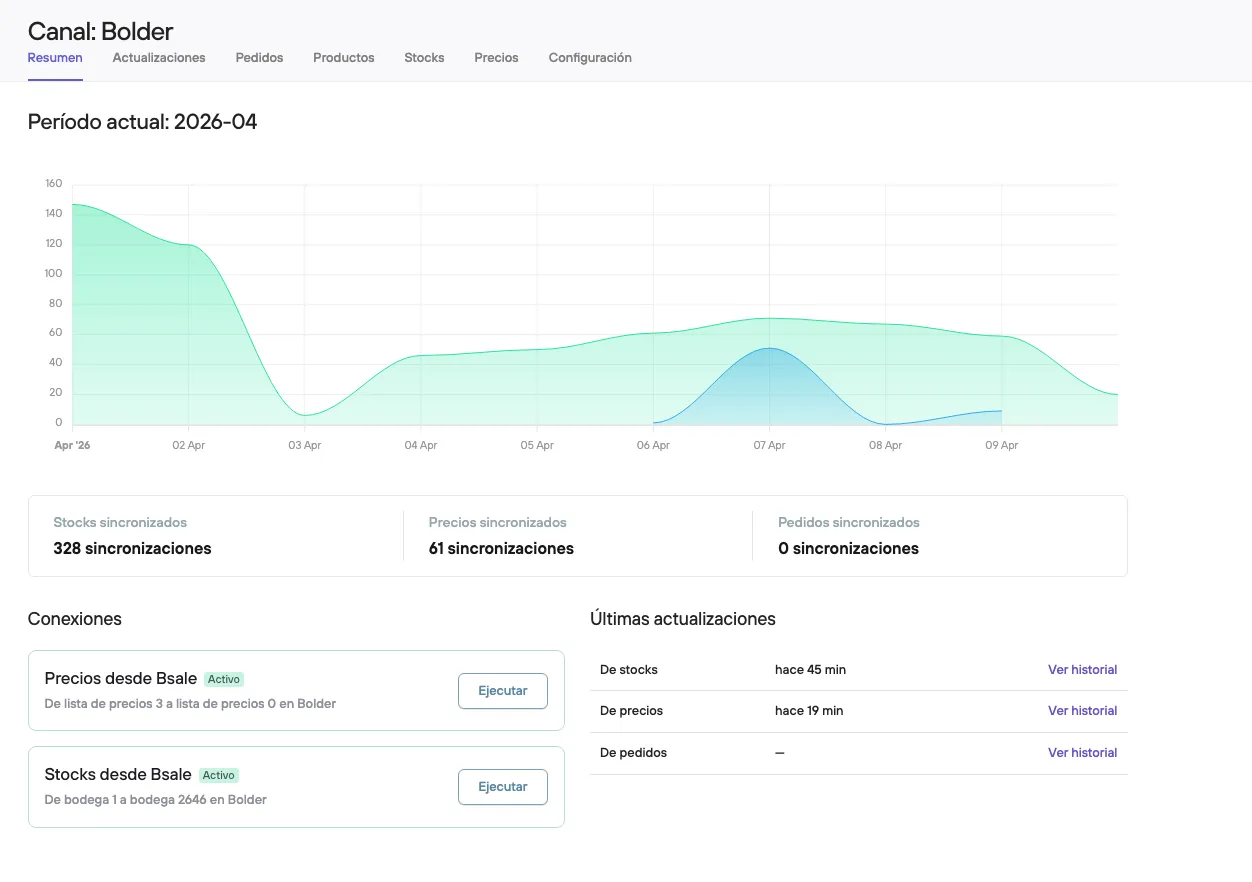Open the Resumen tab

coord(55,58)
